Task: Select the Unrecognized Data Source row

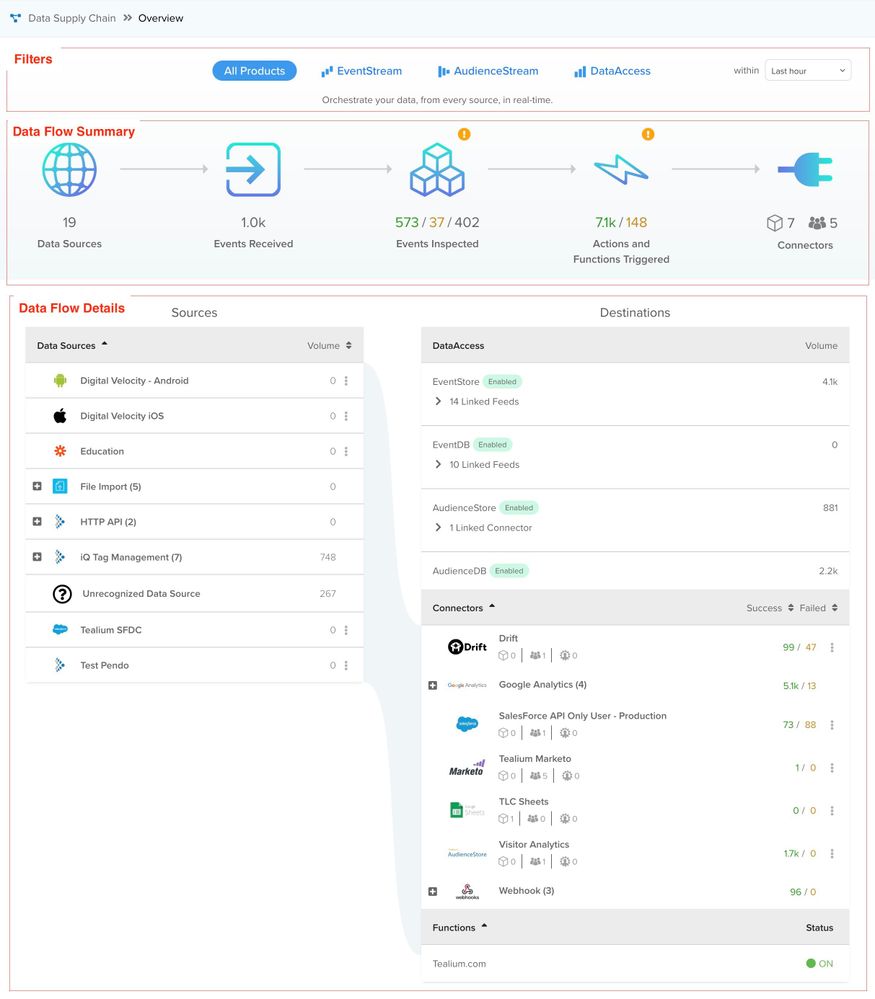Action: pos(141,594)
